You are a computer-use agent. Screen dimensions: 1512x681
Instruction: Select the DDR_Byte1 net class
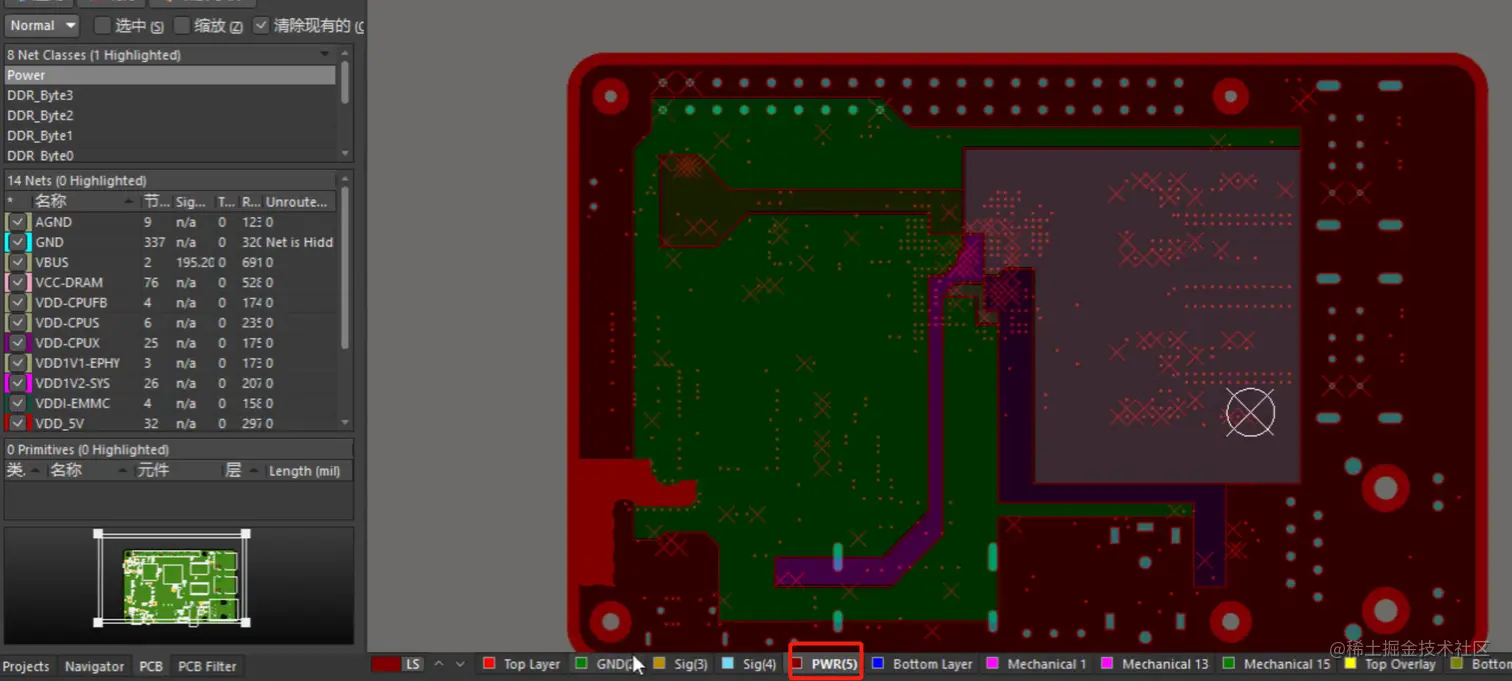[x=170, y=135]
